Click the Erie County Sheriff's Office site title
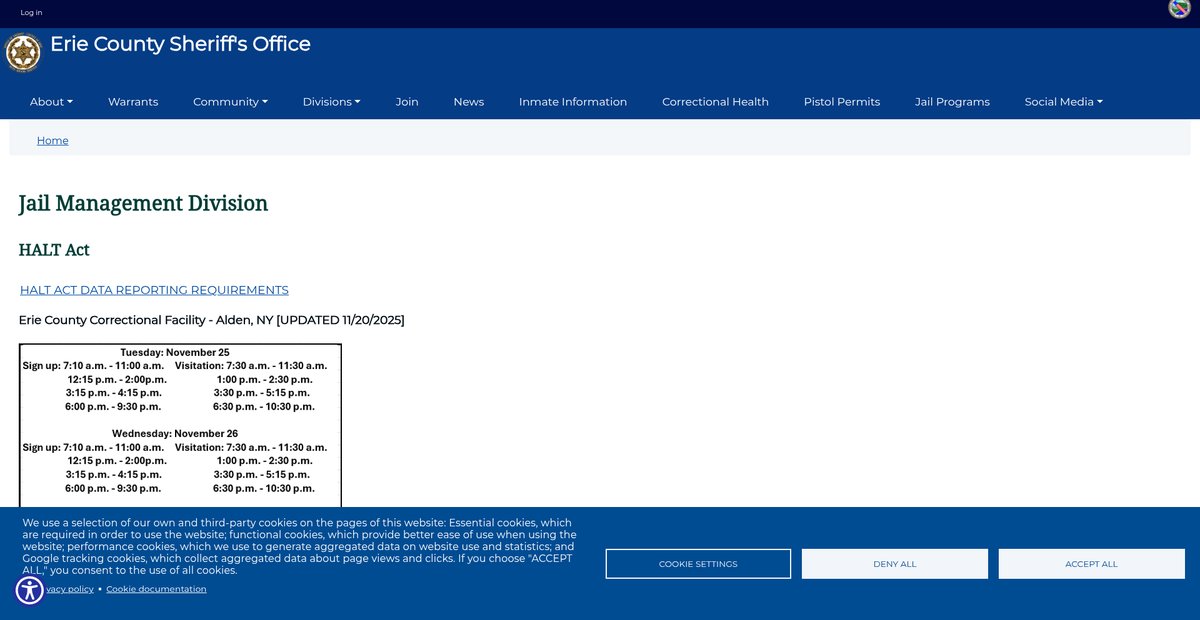The image size is (1200, 620). pos(181,44)
